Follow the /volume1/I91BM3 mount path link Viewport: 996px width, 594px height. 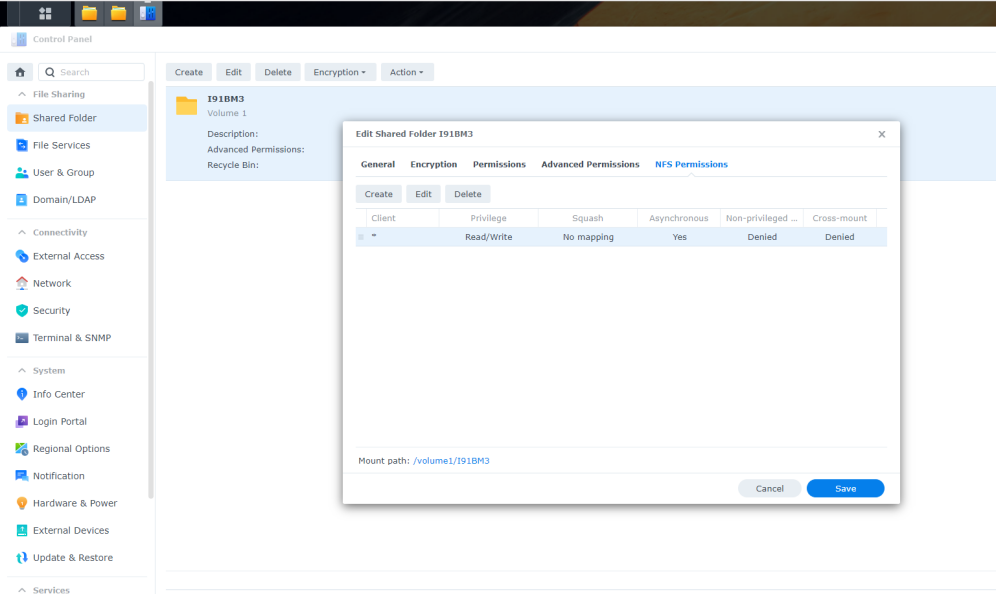click(x=451, y=461)
